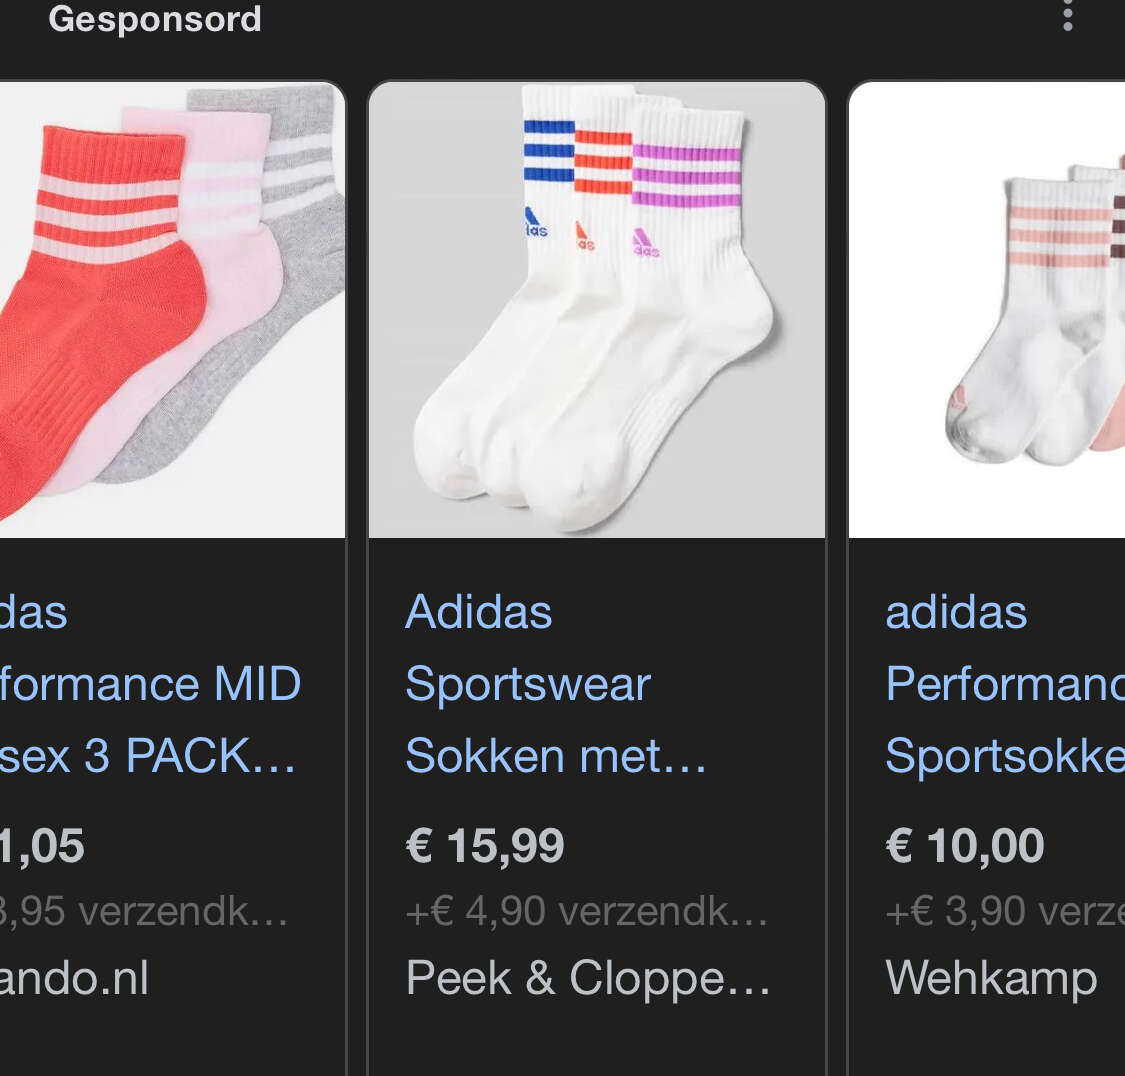Image resolution: width=1125 pixels, height=1076 pixels.
Task: Select the € 15,99 price
Action: pos(485,845)
